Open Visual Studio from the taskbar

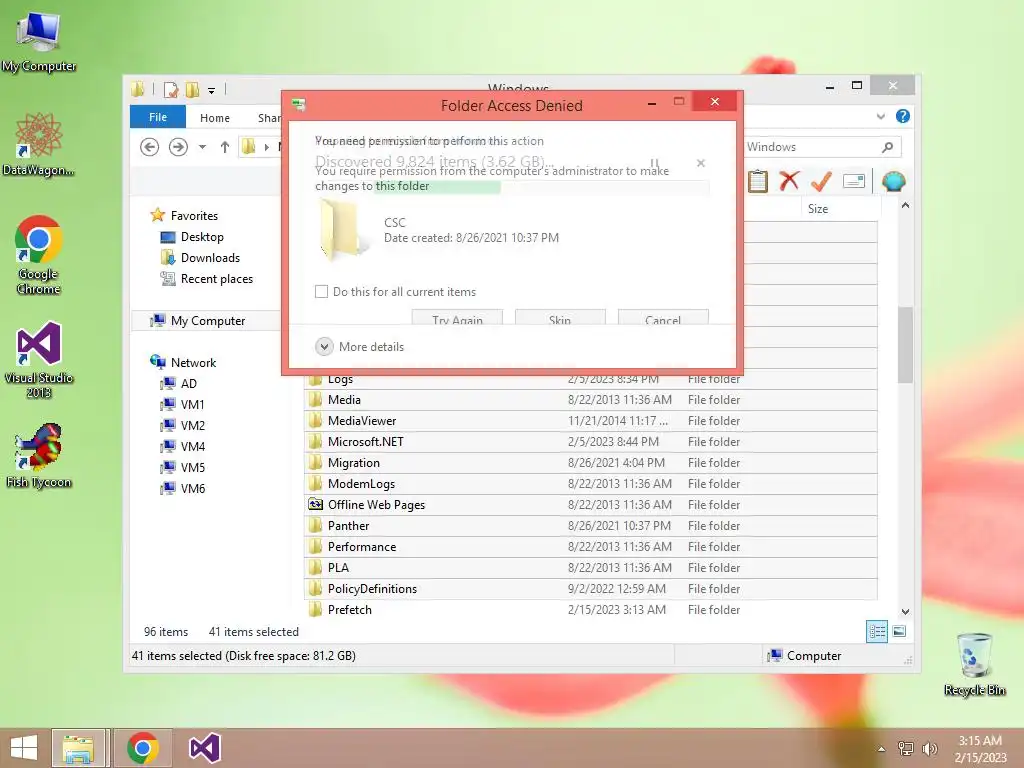click(x=204, y=748)
